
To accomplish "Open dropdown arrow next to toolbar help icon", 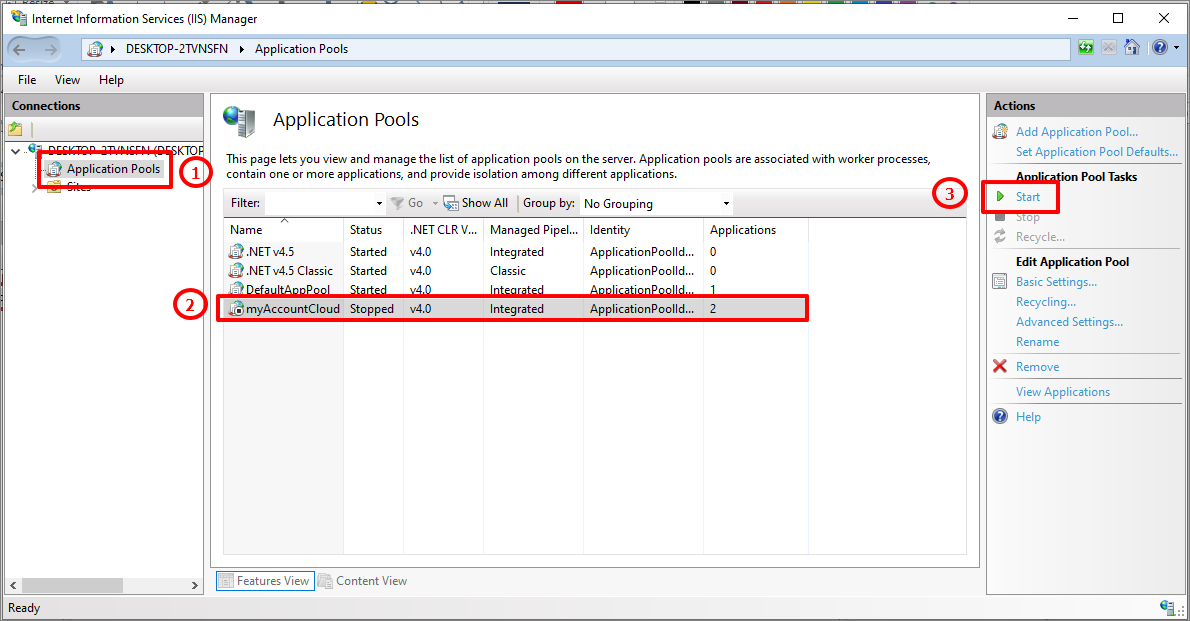I will click(x=1176, y=48).
